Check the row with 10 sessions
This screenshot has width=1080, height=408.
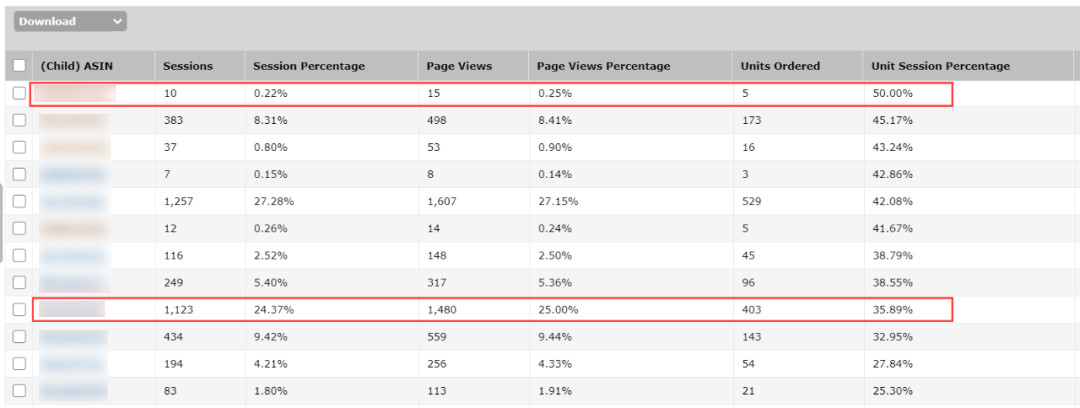(19, 93)
